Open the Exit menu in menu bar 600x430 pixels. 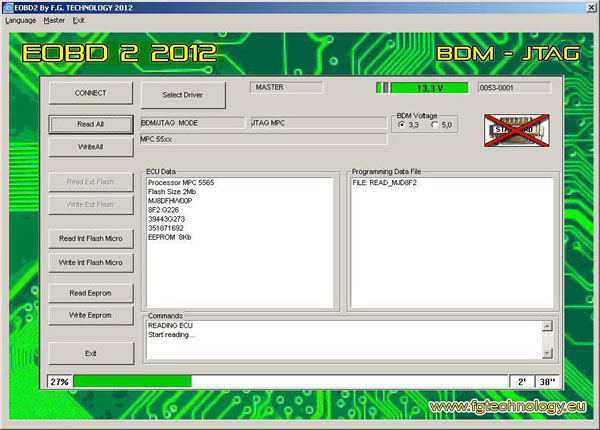coord(78,20)
